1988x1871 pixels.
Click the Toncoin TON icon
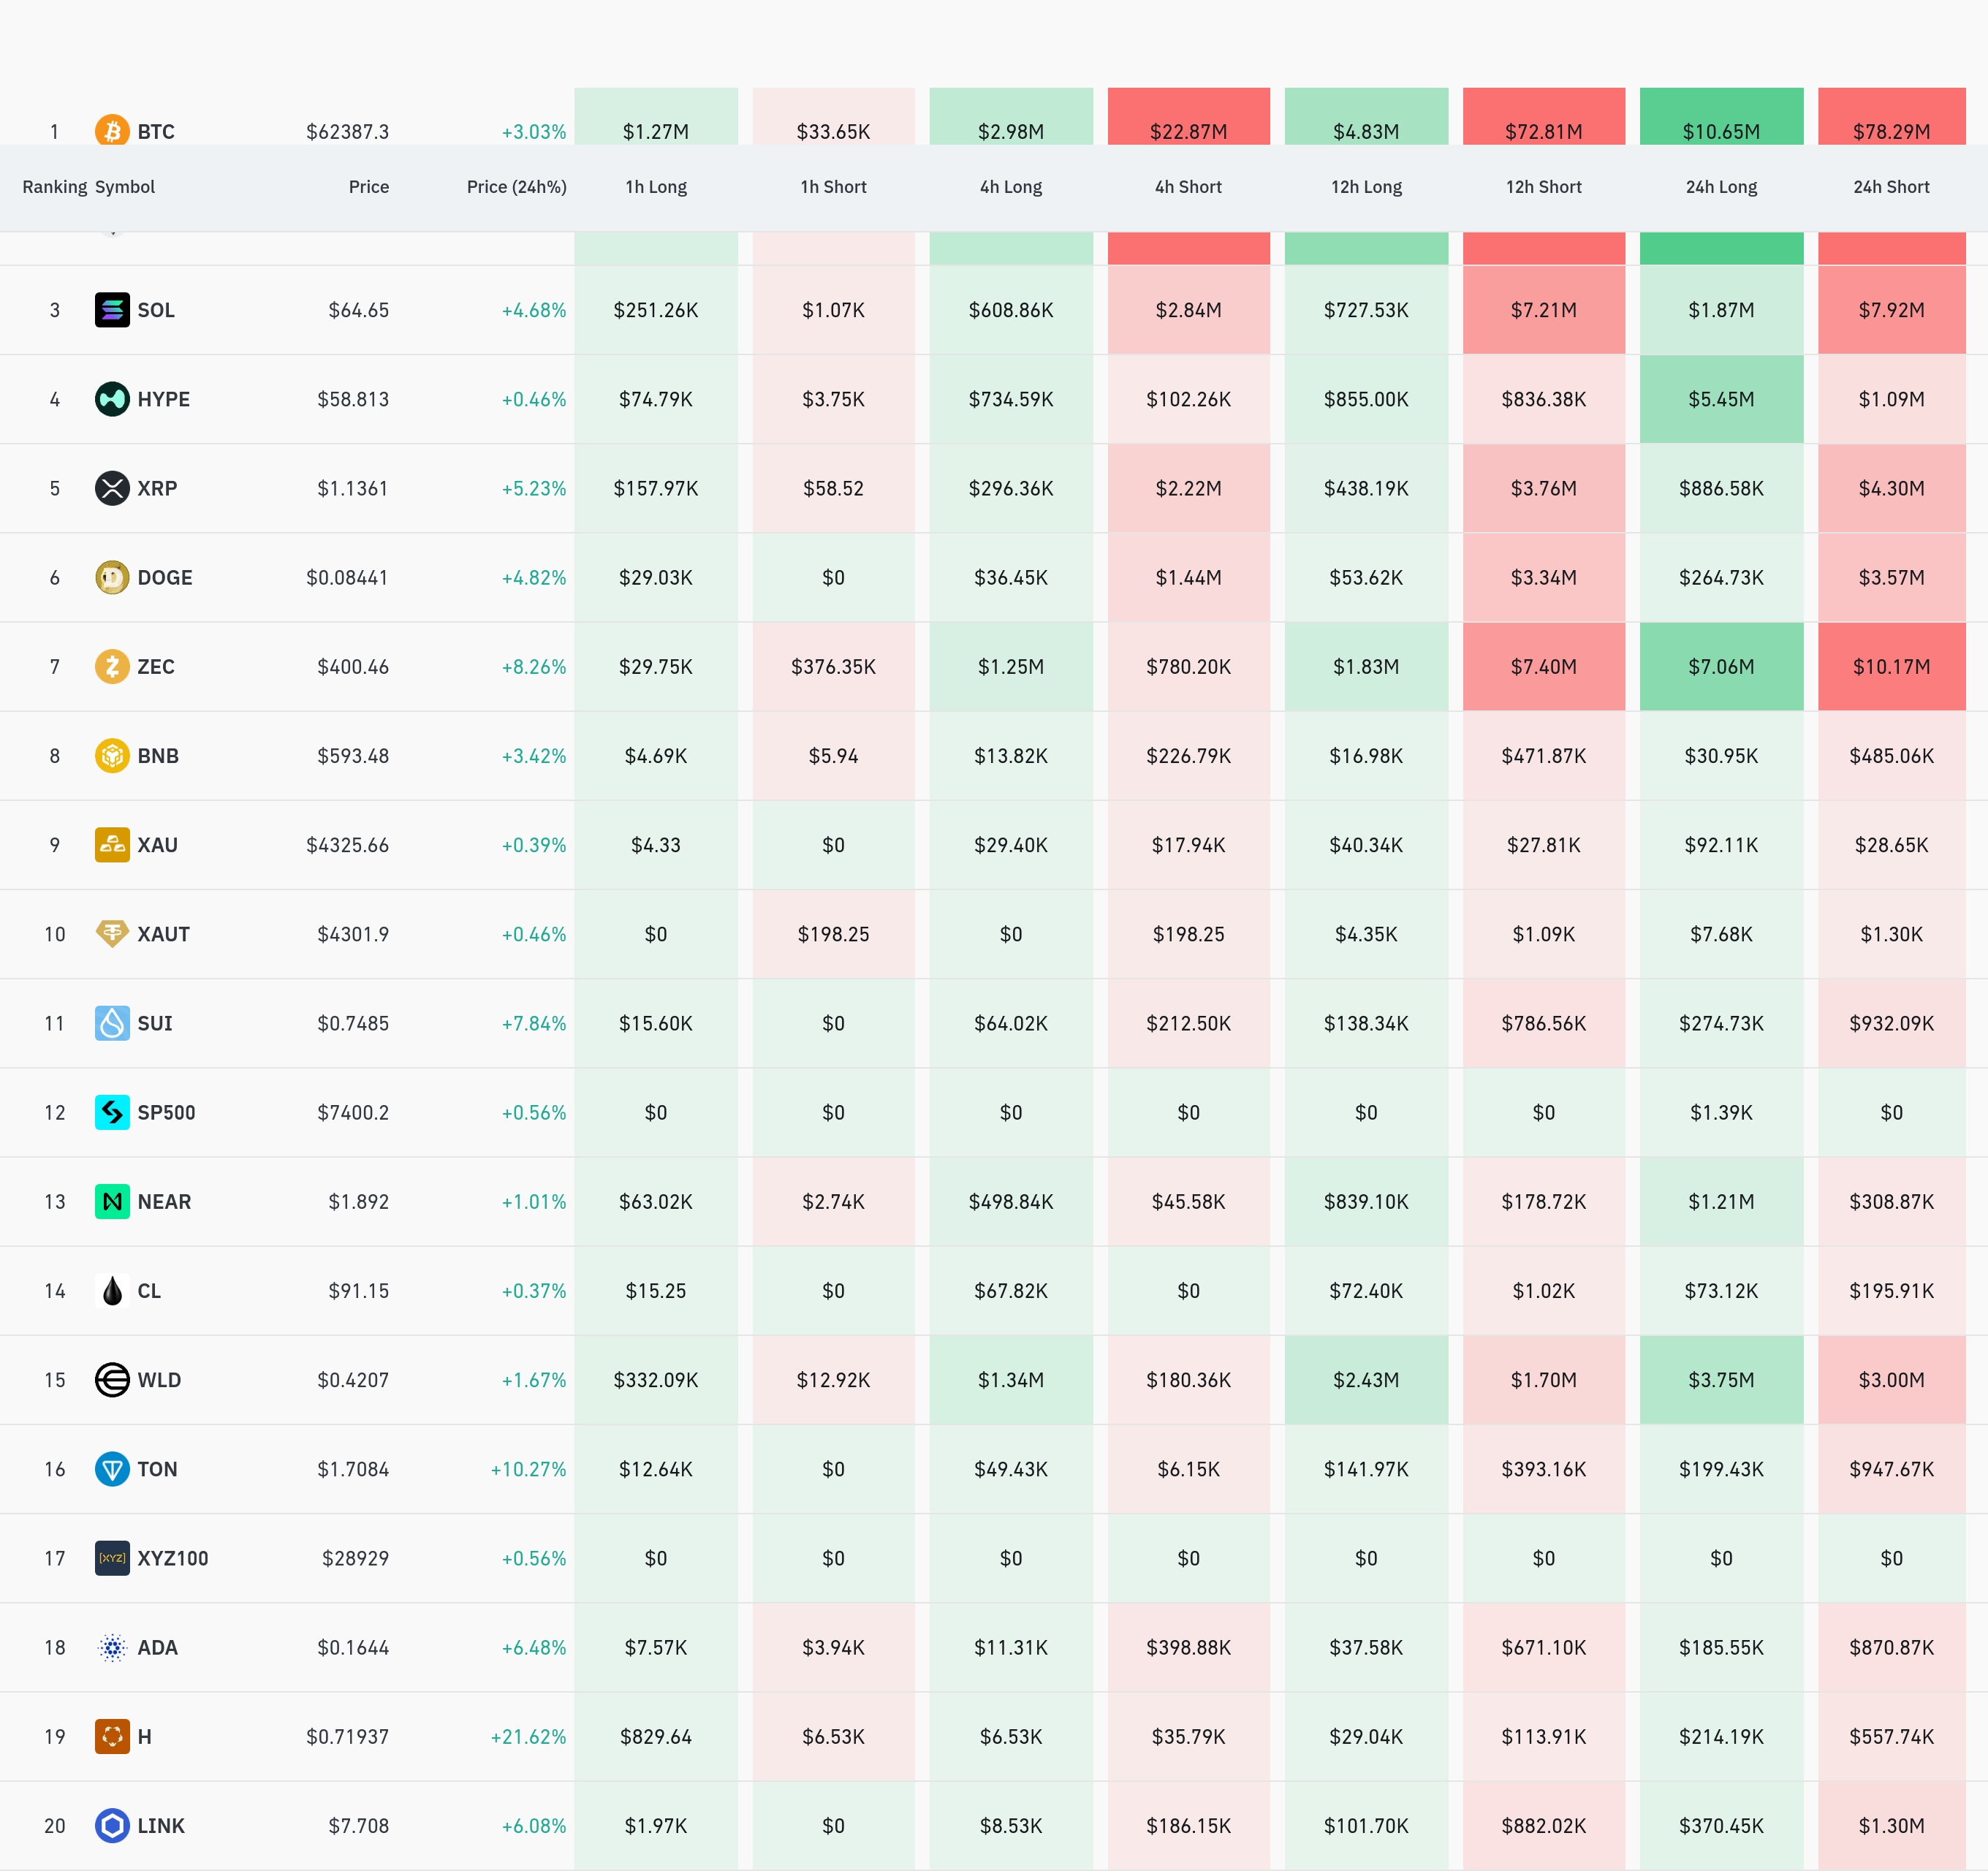tap(112, 1469)
